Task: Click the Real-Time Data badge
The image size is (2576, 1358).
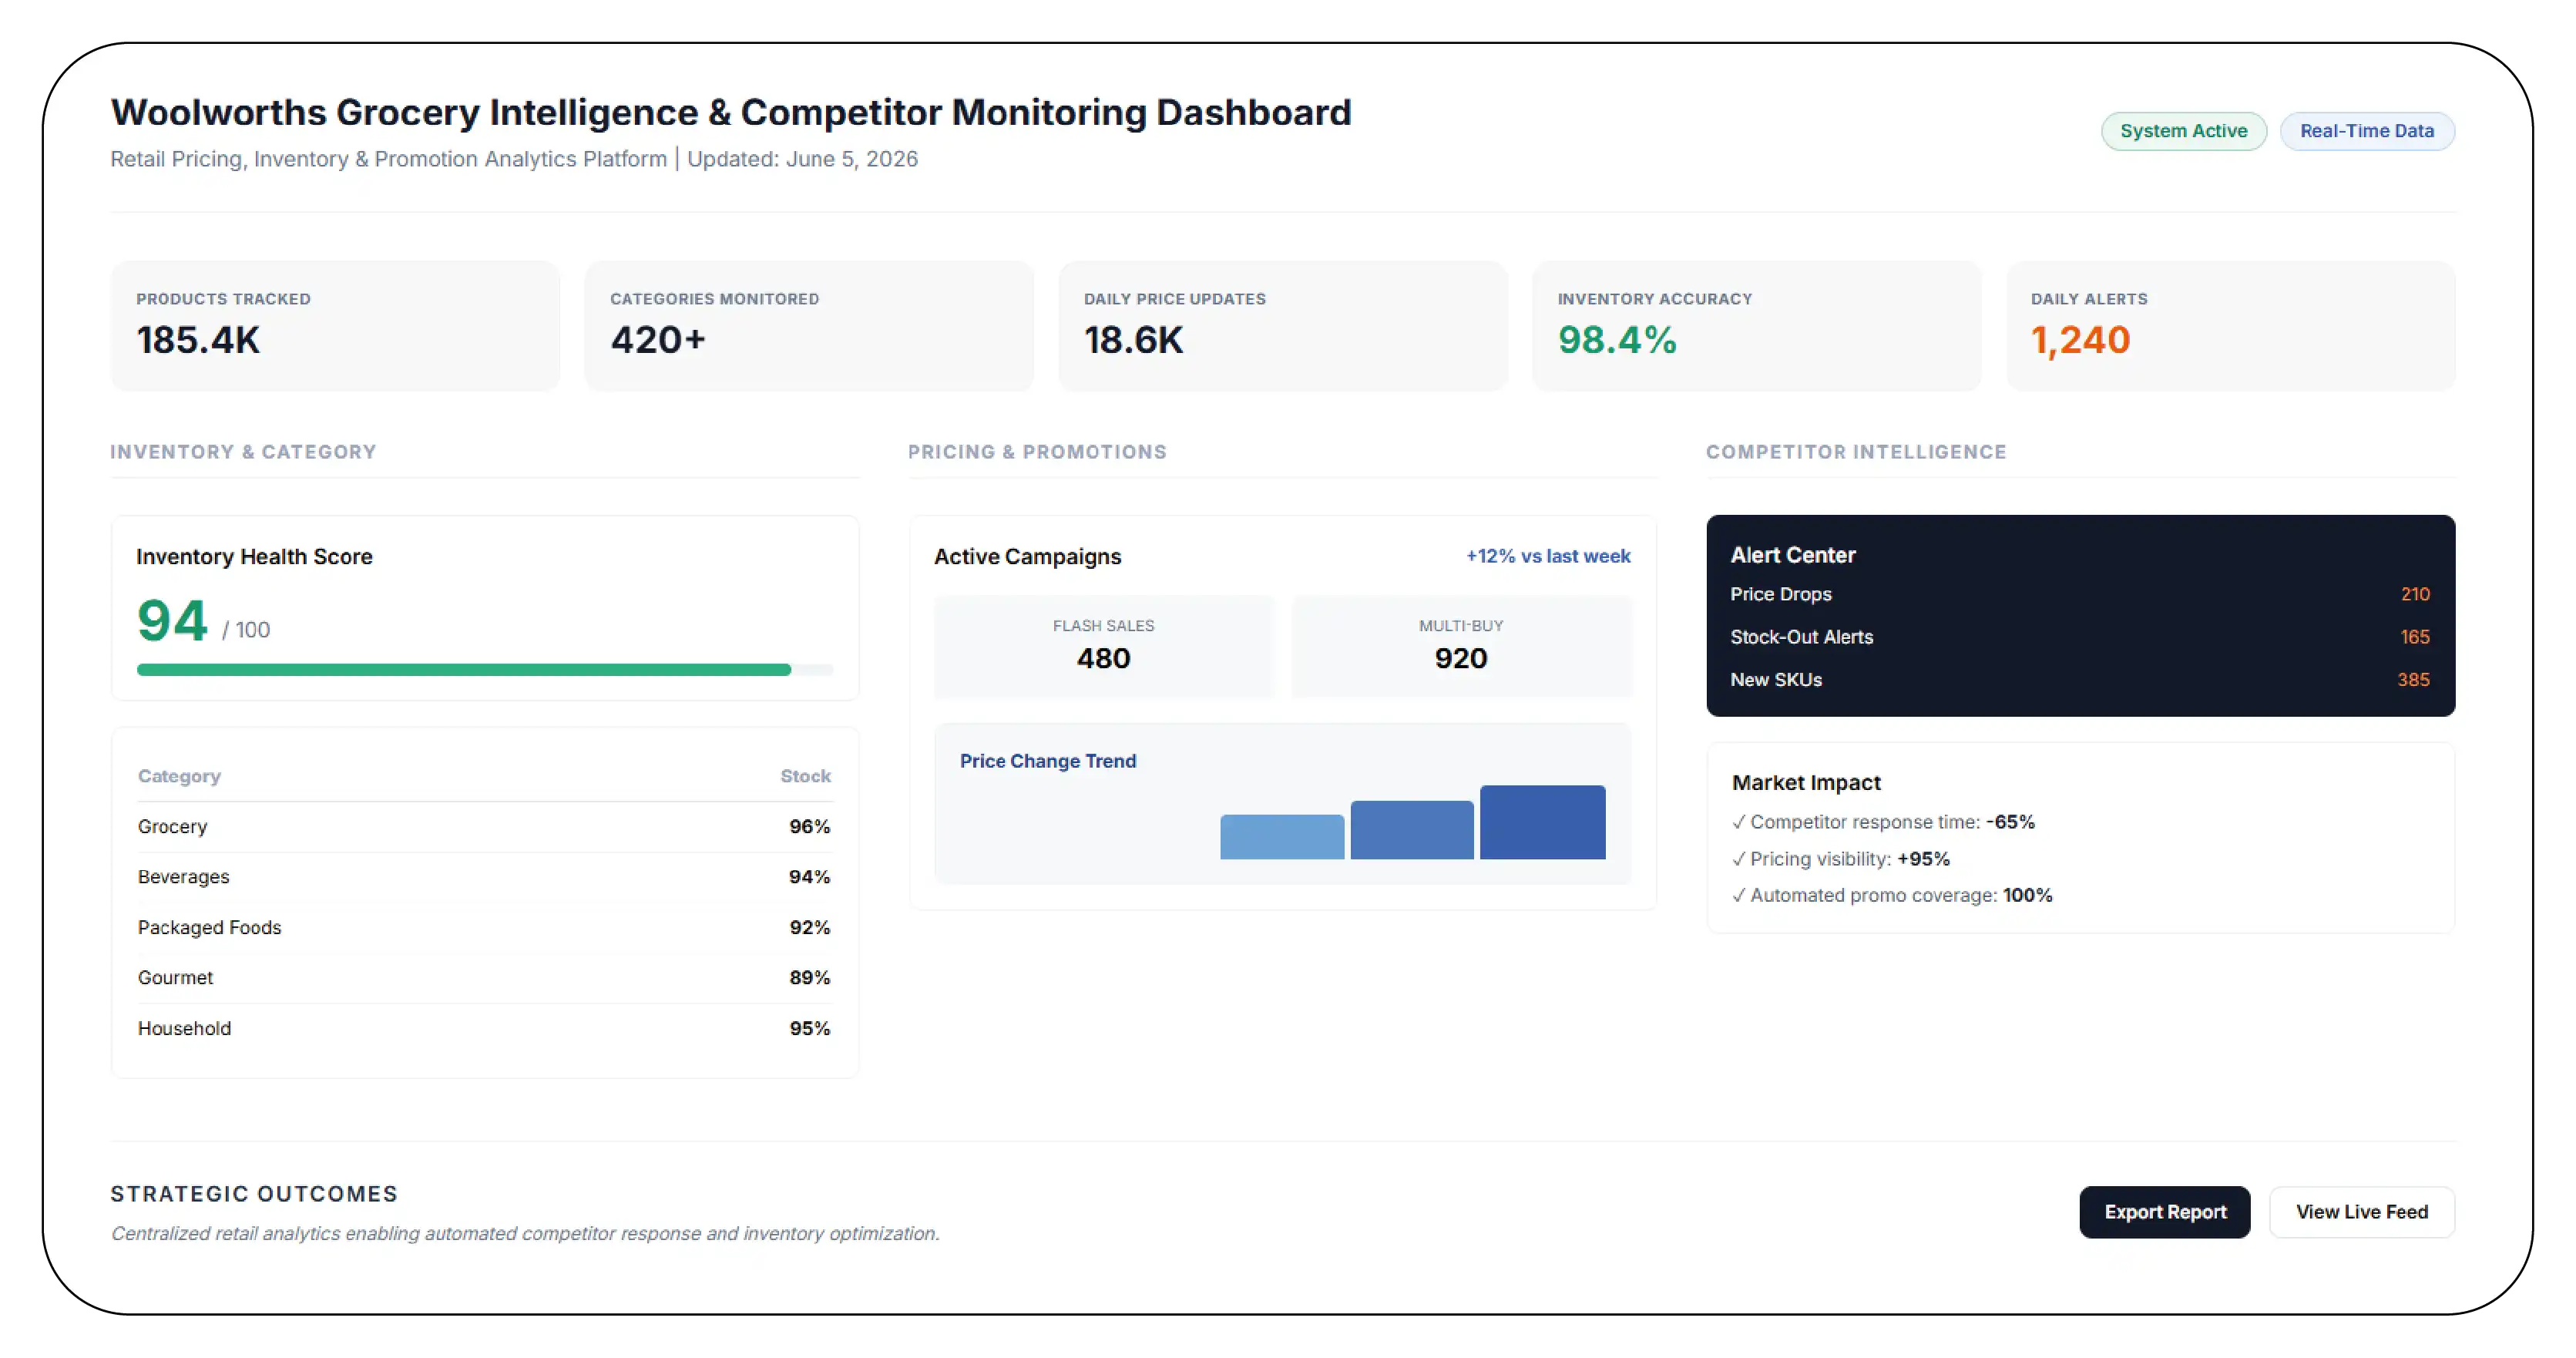Action: (2366, 131)
